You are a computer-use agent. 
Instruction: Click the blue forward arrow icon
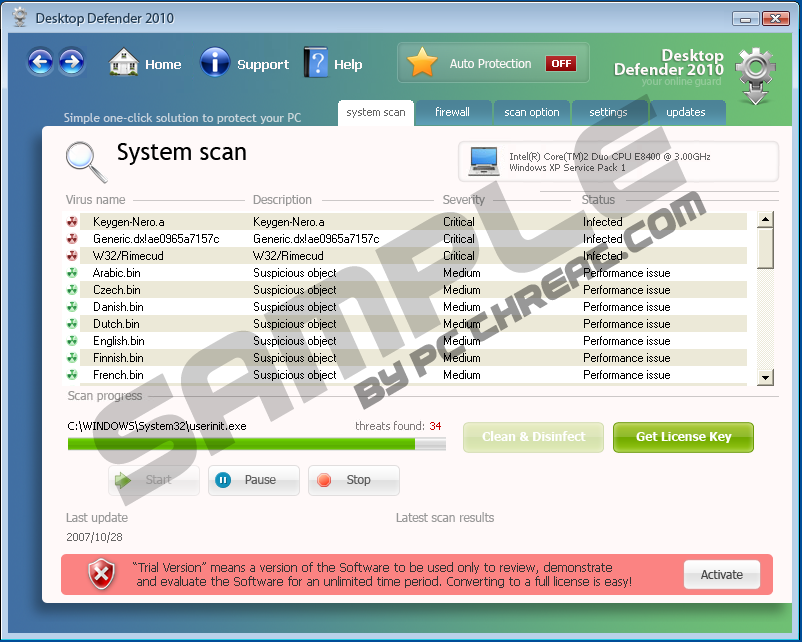coord(71,63)
